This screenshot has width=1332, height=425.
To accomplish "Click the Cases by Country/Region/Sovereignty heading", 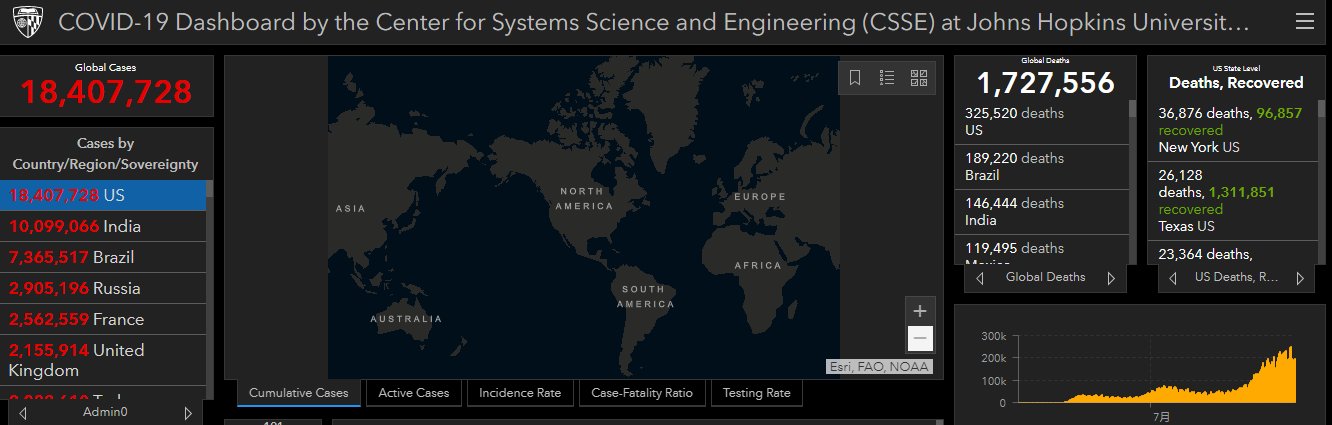I will (105, 154).
